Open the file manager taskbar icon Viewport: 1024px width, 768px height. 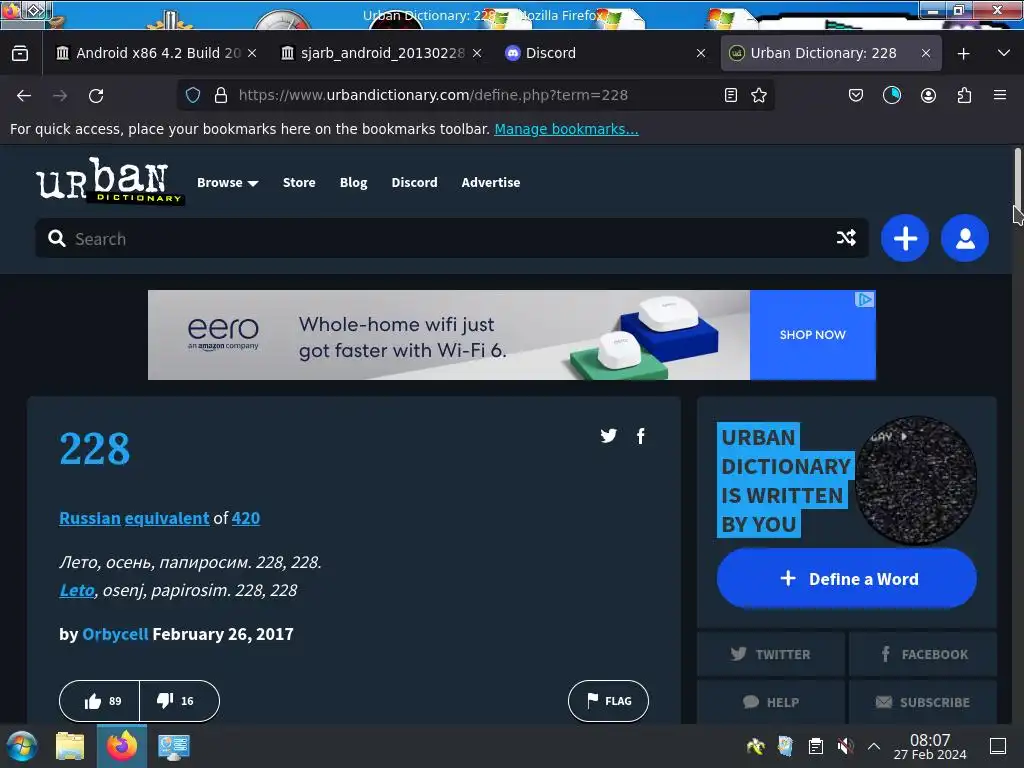point(70,746)
